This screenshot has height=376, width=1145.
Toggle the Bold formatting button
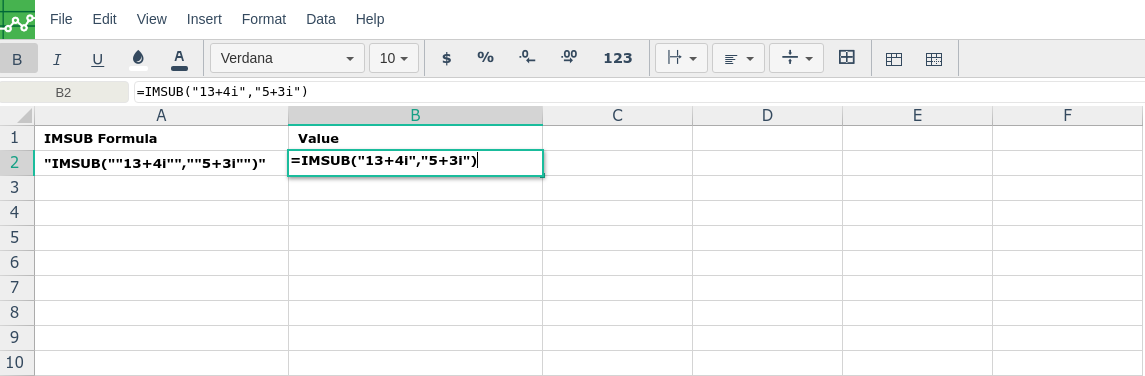[18, 58]
